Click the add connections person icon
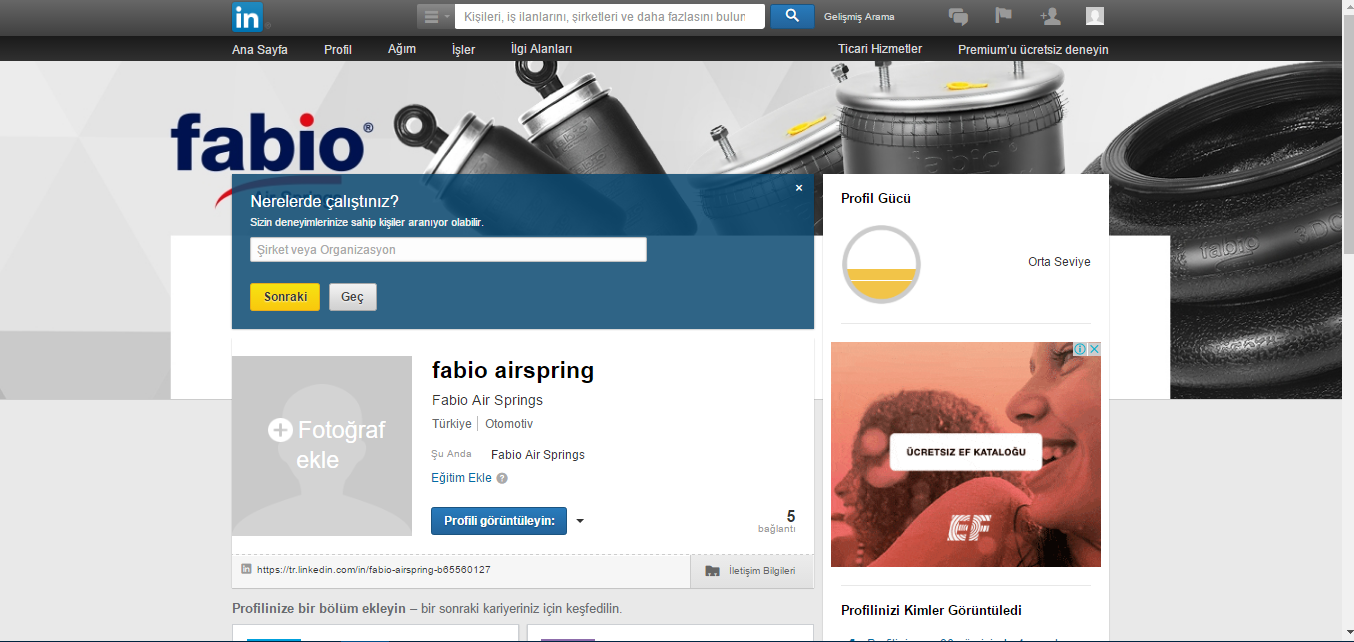 tap(1049, 16)
